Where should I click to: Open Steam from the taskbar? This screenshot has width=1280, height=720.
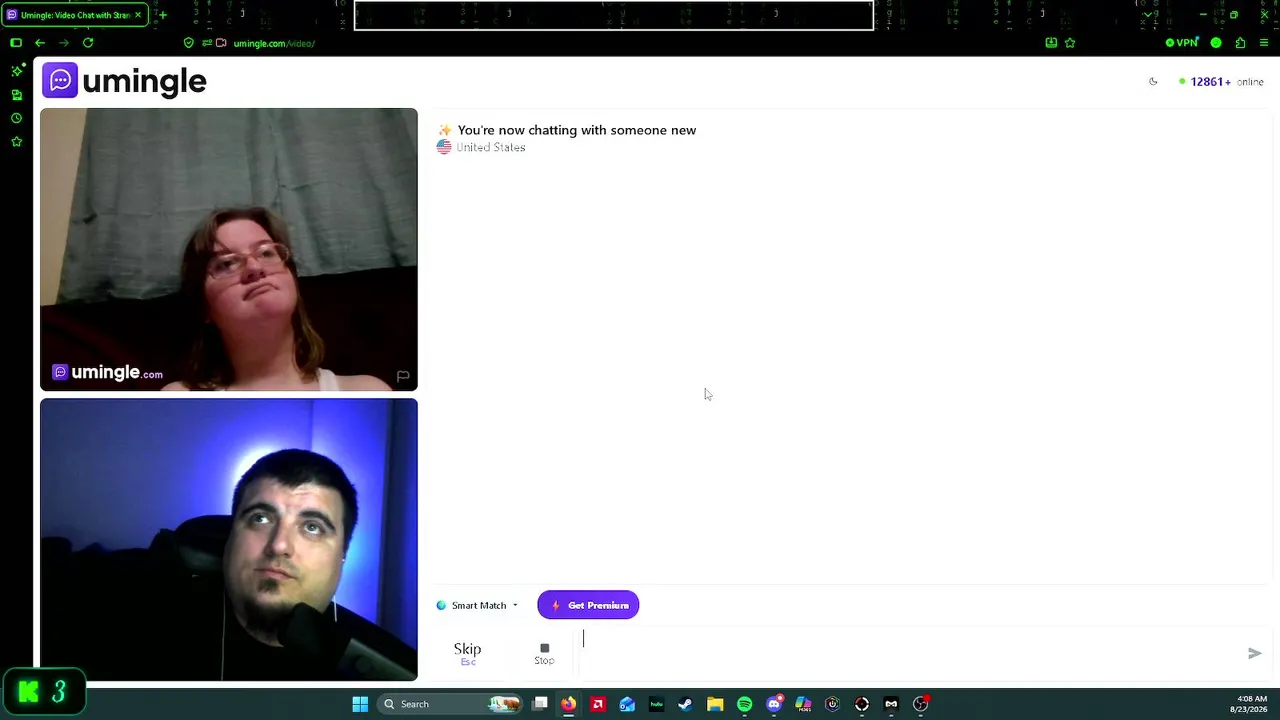[685, 704]
